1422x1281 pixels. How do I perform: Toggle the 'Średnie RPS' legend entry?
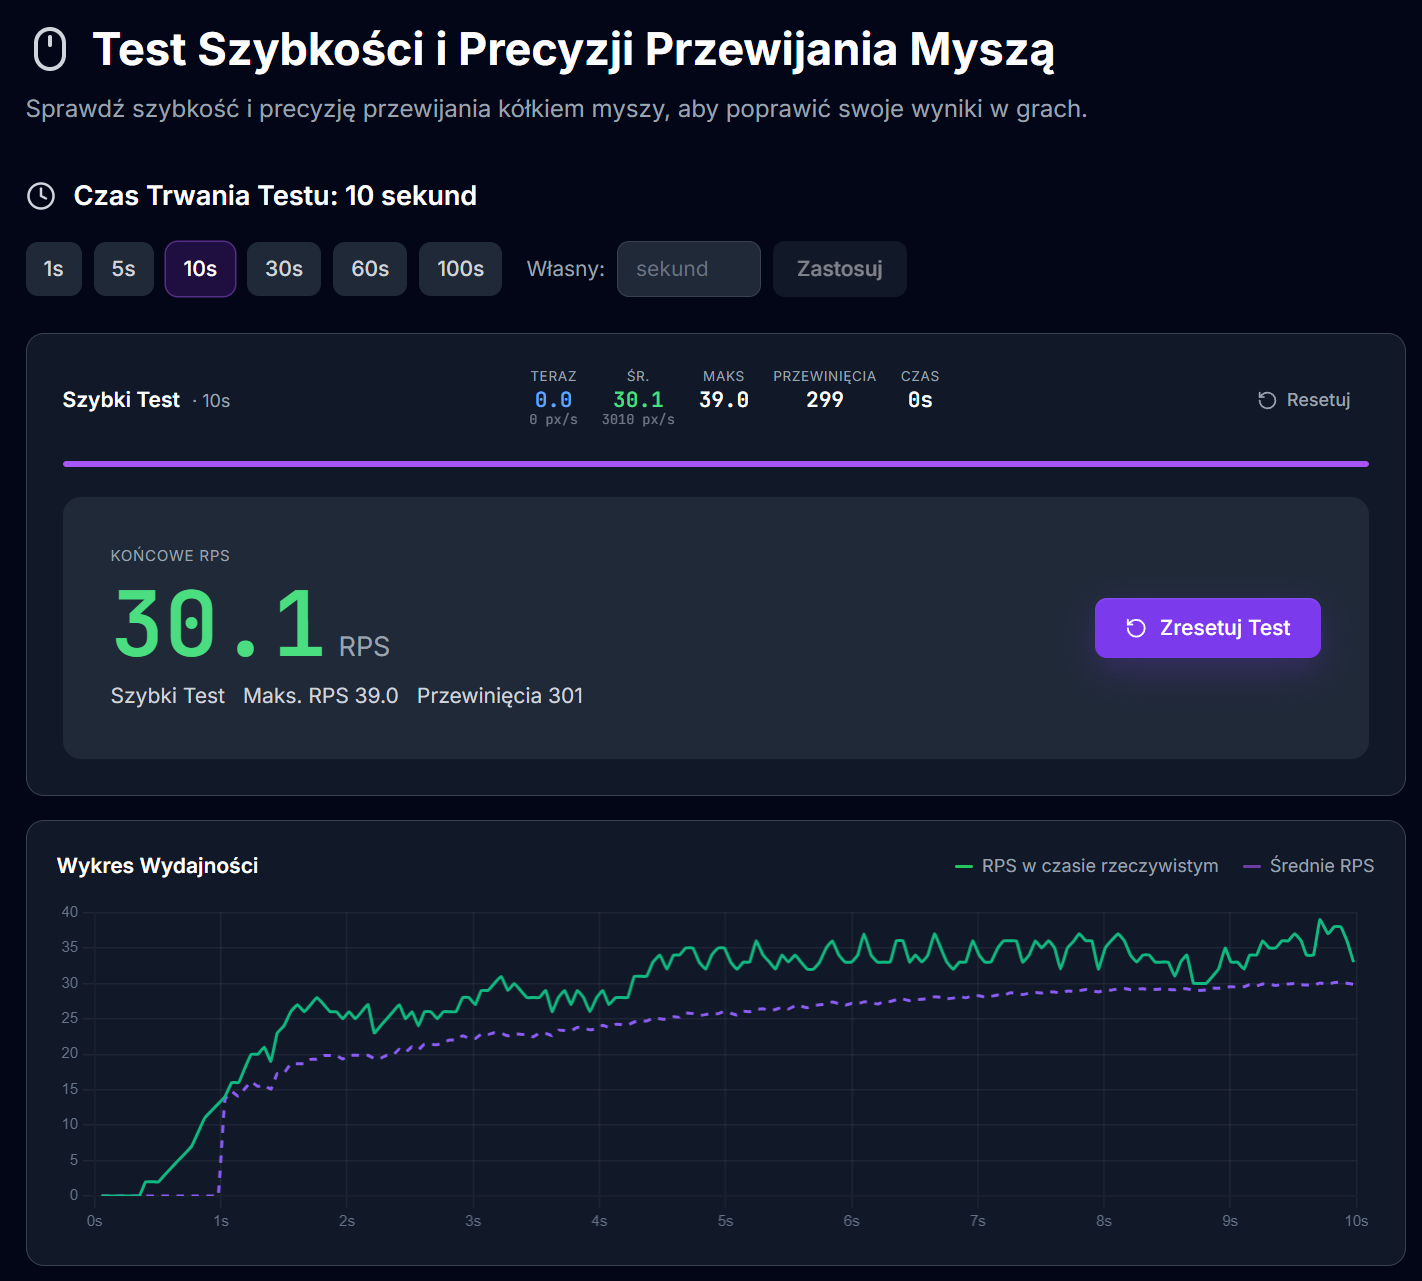pos(1309,866)
